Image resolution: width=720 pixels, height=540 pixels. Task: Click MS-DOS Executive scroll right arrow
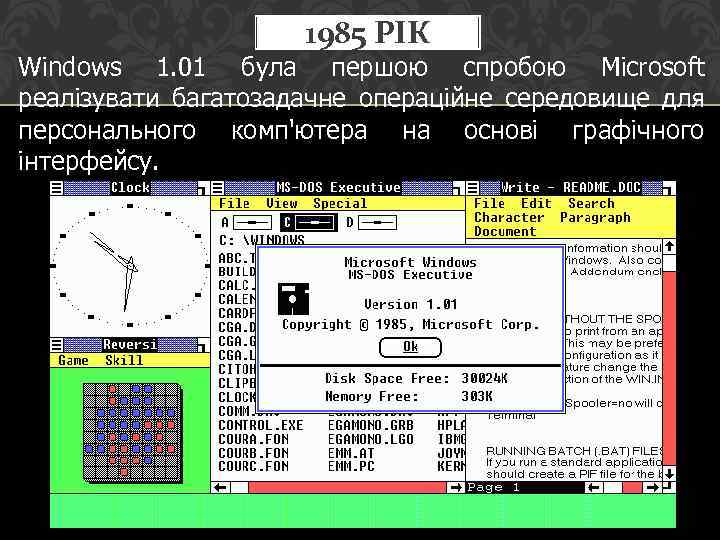pos(456,488)
